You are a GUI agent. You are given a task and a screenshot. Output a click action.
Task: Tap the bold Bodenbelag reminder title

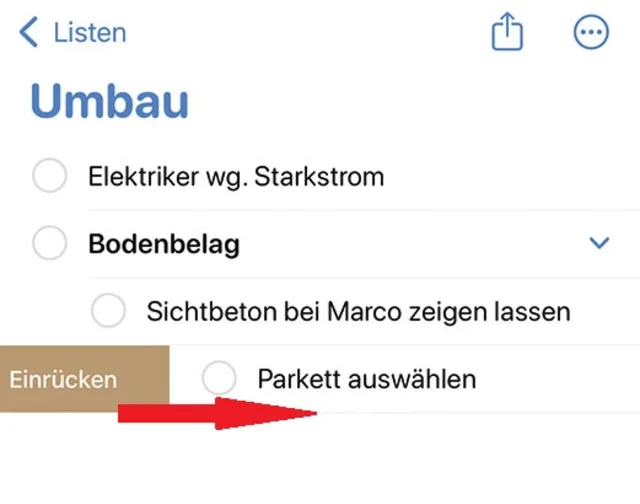[x=164, y=243]
